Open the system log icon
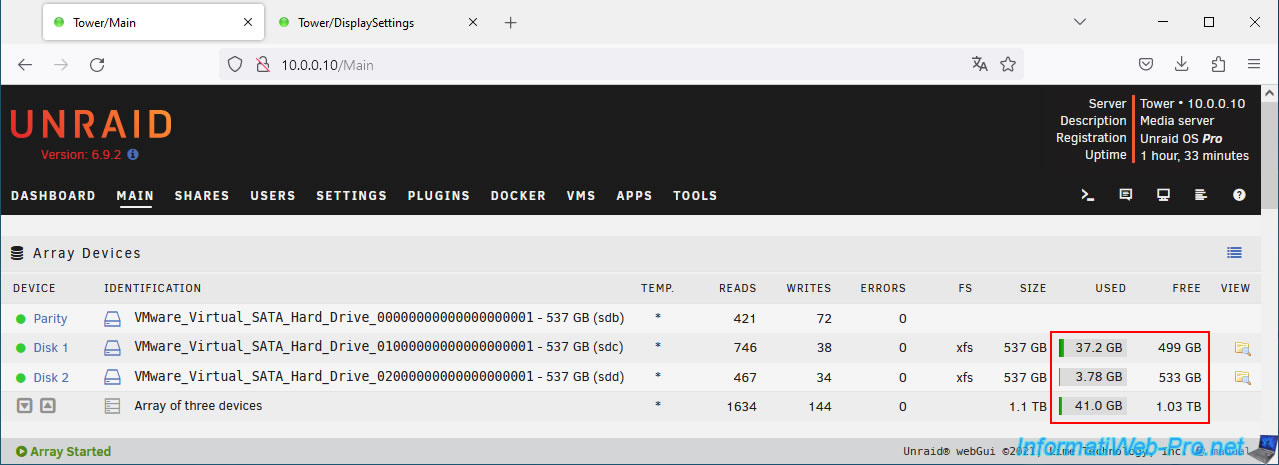Screen dimensions: 1279x465 pyautogui.click(x=1201, y=195)
